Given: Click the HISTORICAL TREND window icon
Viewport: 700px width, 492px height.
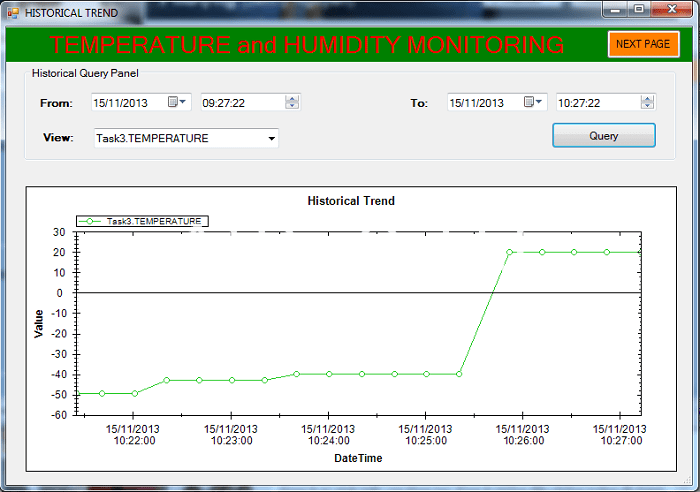Looking at the screenshot, I should pos(13,13).
